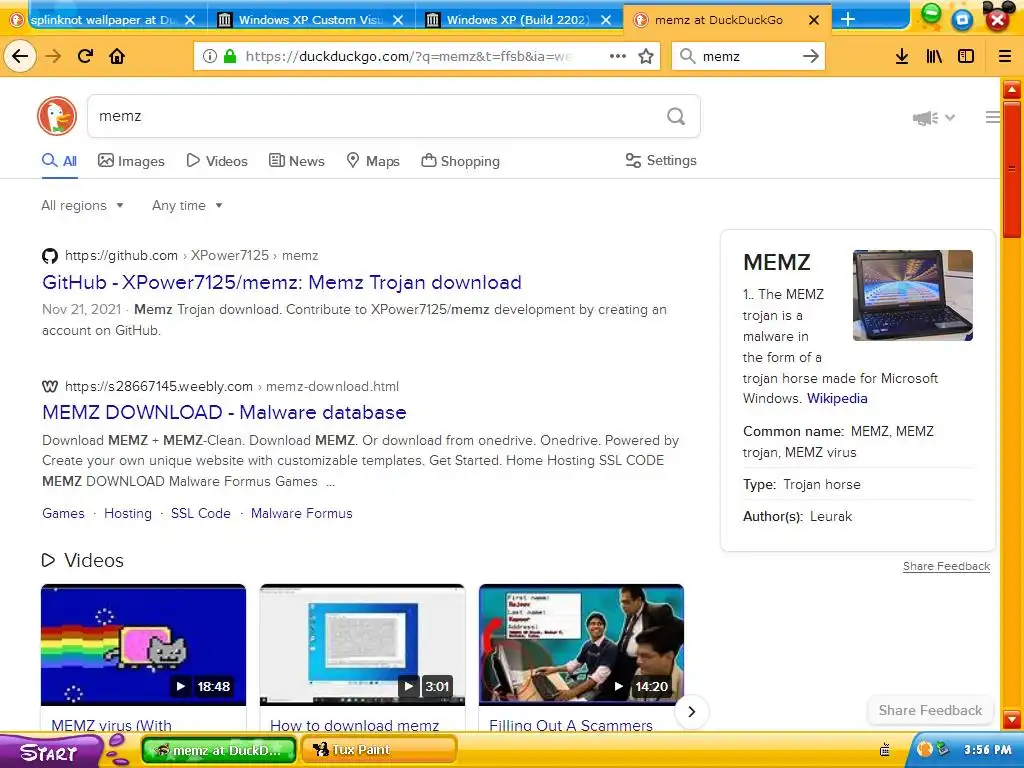Switch to Tux Paint in taskbar
Viewport: 1024px width, 768px height.
click(378, 749)
